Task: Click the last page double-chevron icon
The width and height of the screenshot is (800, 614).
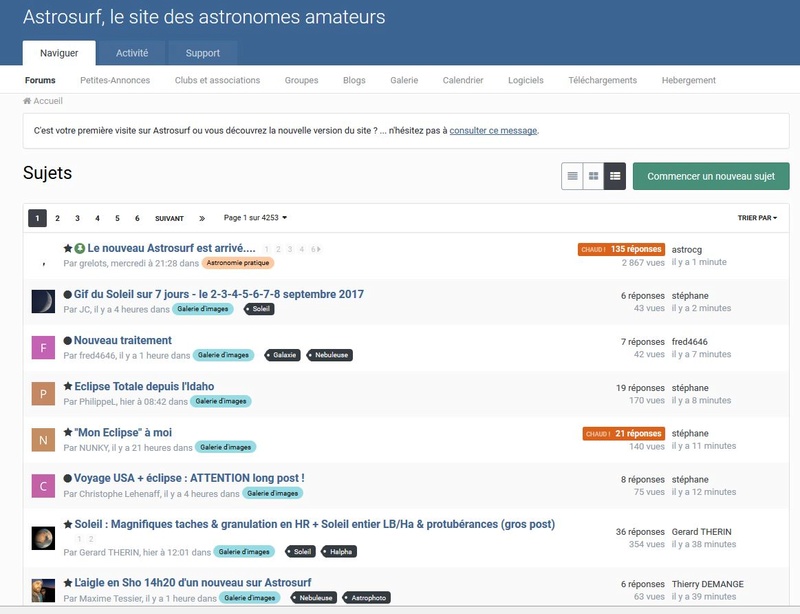Action: point(202,218)
